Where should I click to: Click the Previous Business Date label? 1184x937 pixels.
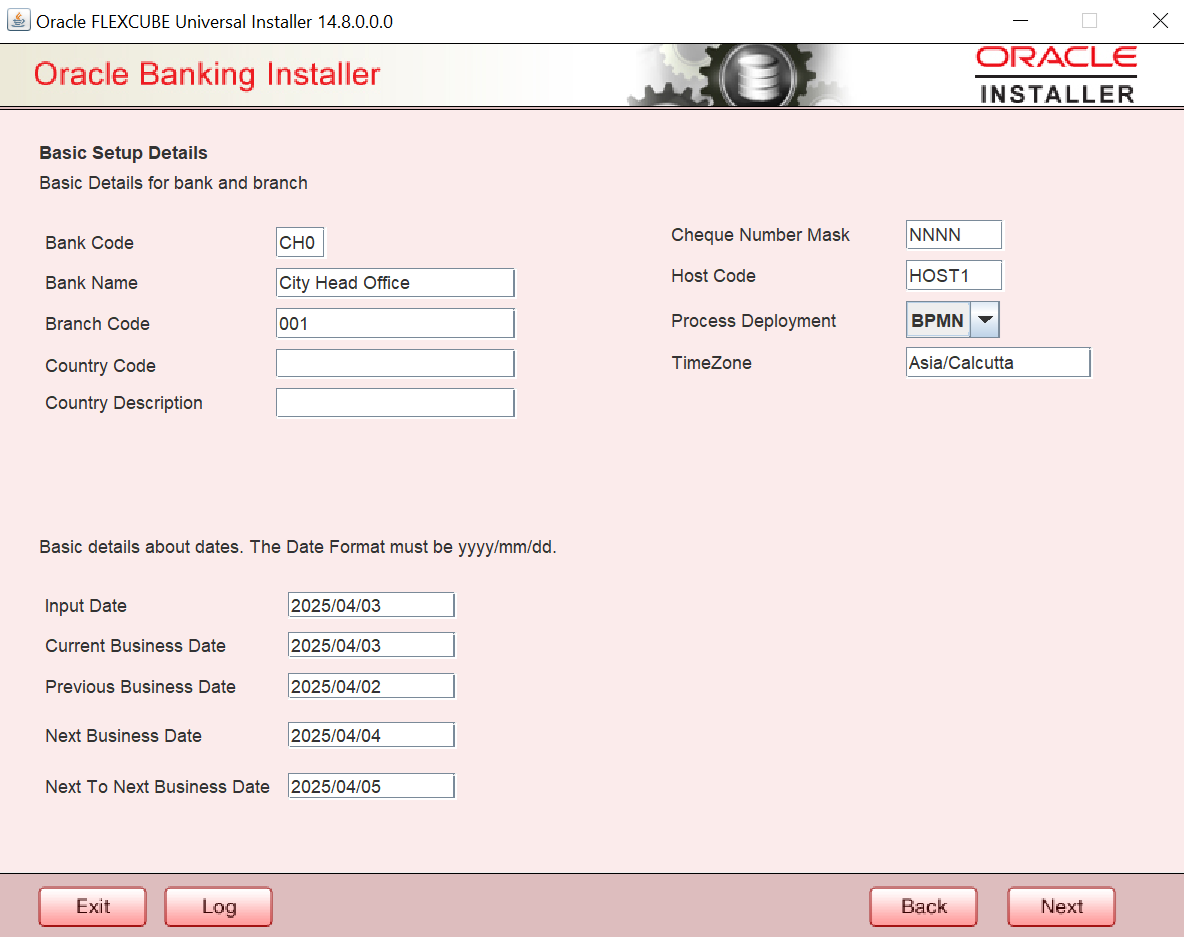coord(140,686)
